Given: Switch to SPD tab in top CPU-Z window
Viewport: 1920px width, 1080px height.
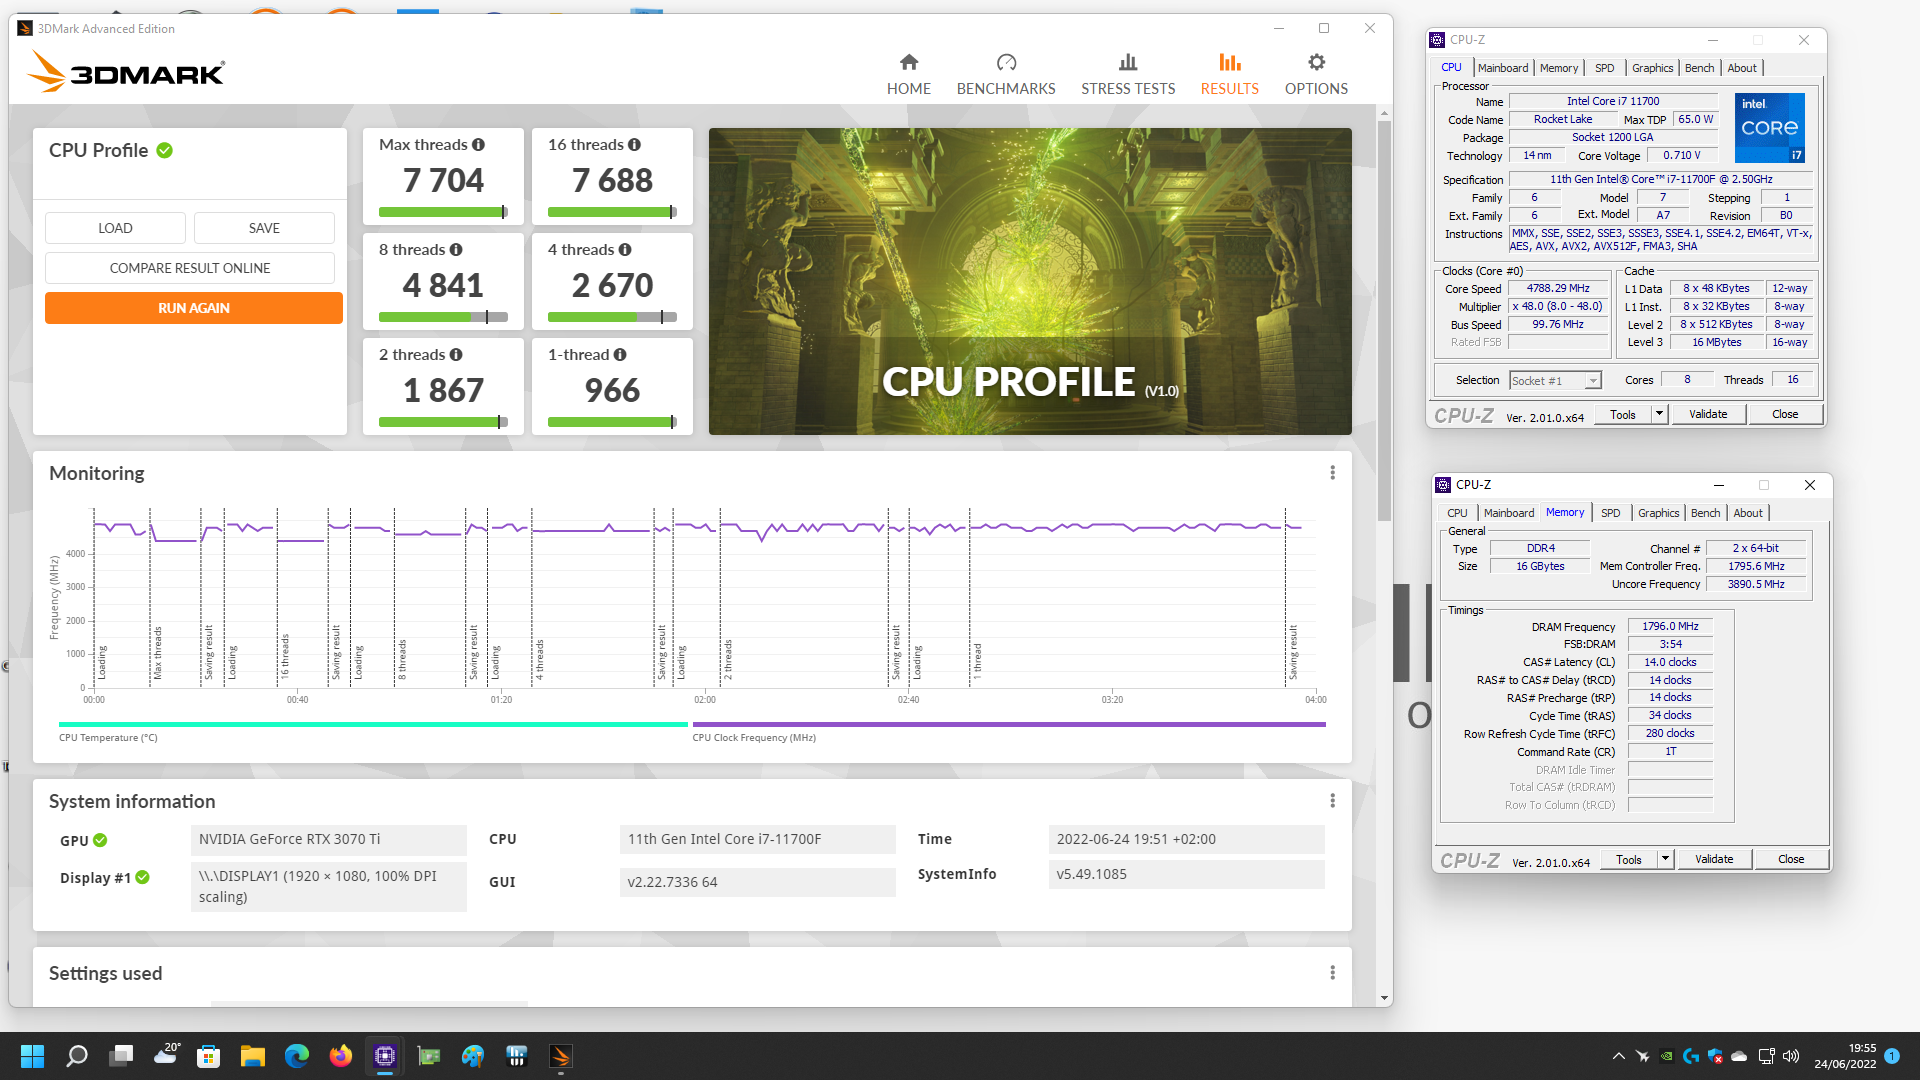Looking at the screenshot, I should pos(1604,68).
